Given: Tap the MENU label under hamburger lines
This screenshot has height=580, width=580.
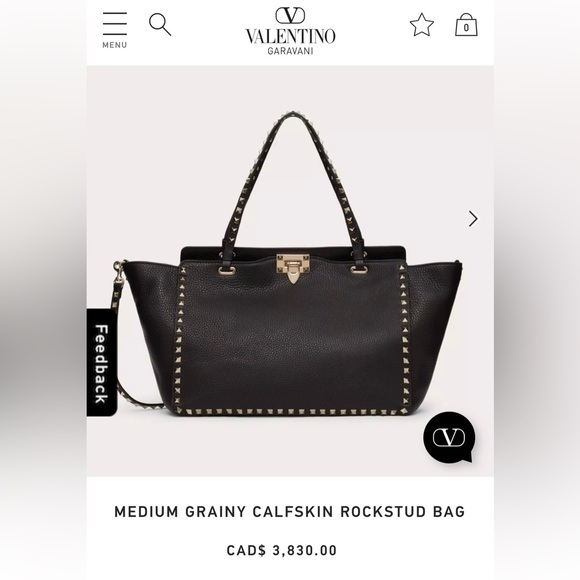Looking at the screenshot, I should click(x=115, y=45).
